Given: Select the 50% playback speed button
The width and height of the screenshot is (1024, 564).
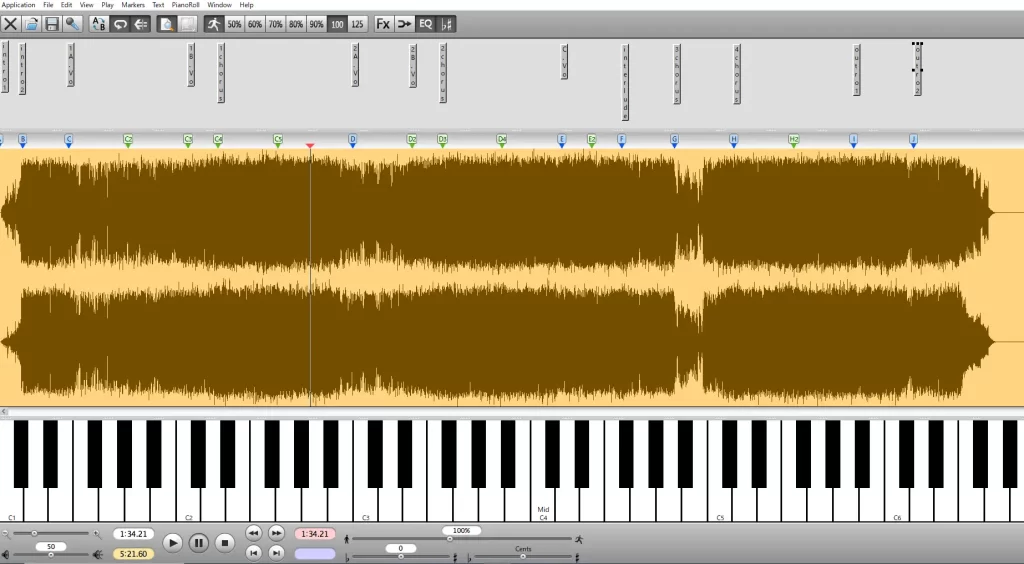Looking at the screenshot, I should point(234,23).
